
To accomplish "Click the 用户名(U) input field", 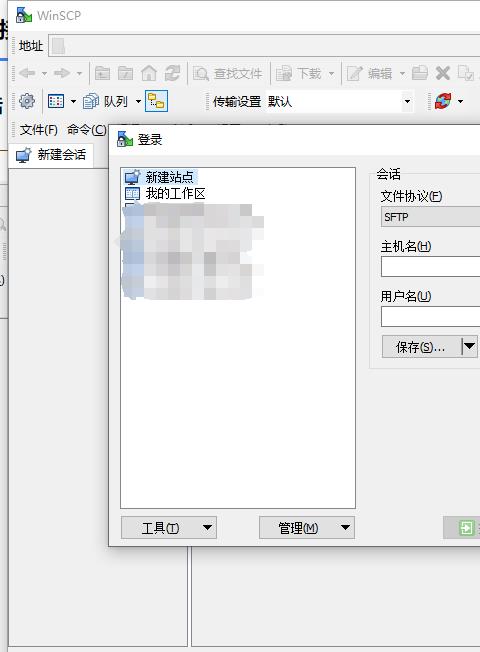I will pyautogui.click(x=431, y=316).
